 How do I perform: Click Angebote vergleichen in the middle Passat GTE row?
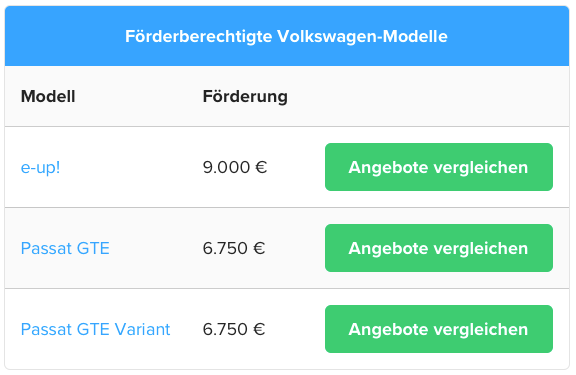(x=439, y=248)
